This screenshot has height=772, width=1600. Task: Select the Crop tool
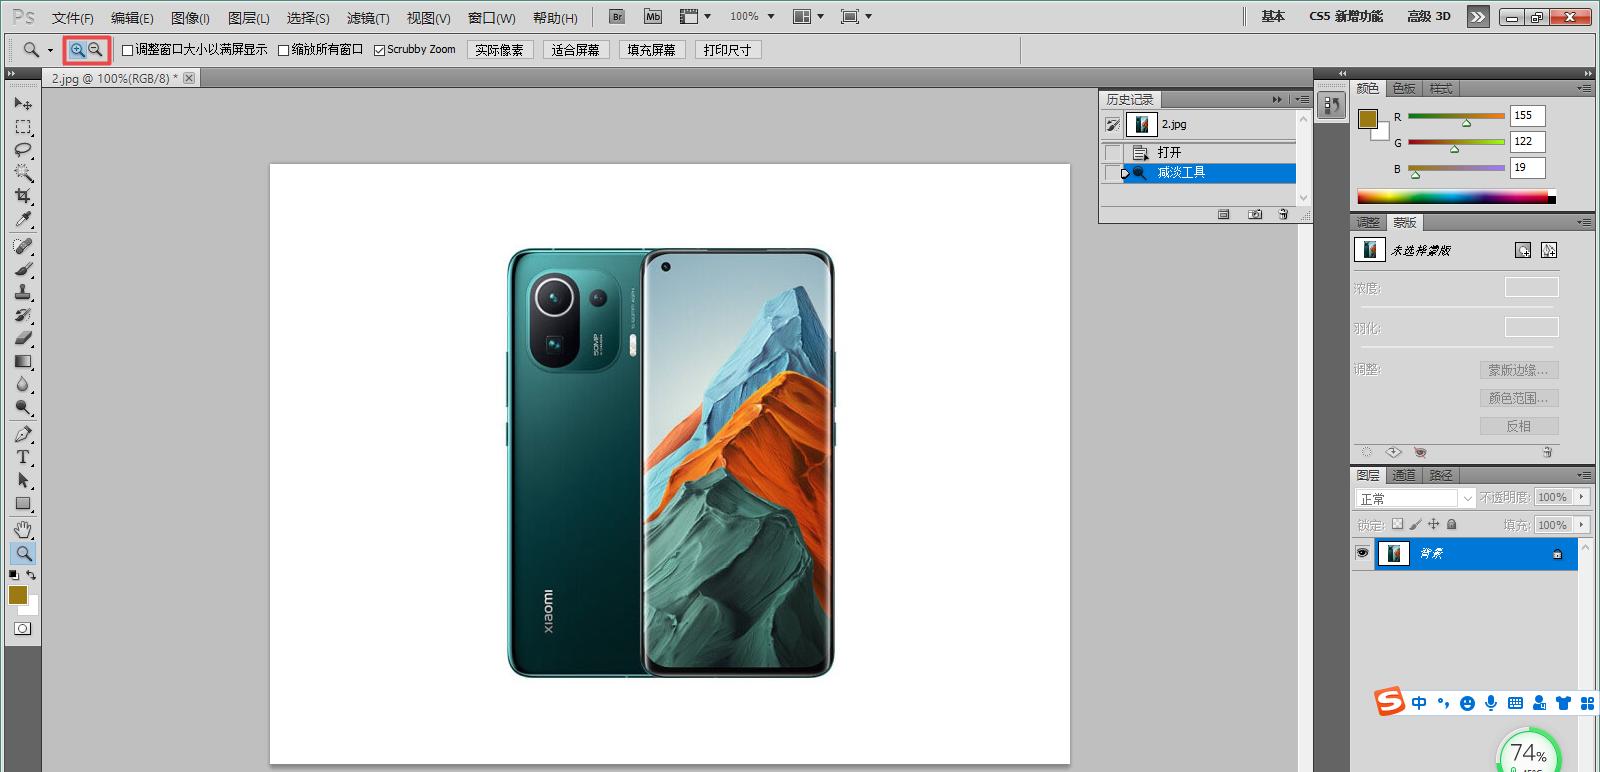pyautogui.click(x=23, y=196)
